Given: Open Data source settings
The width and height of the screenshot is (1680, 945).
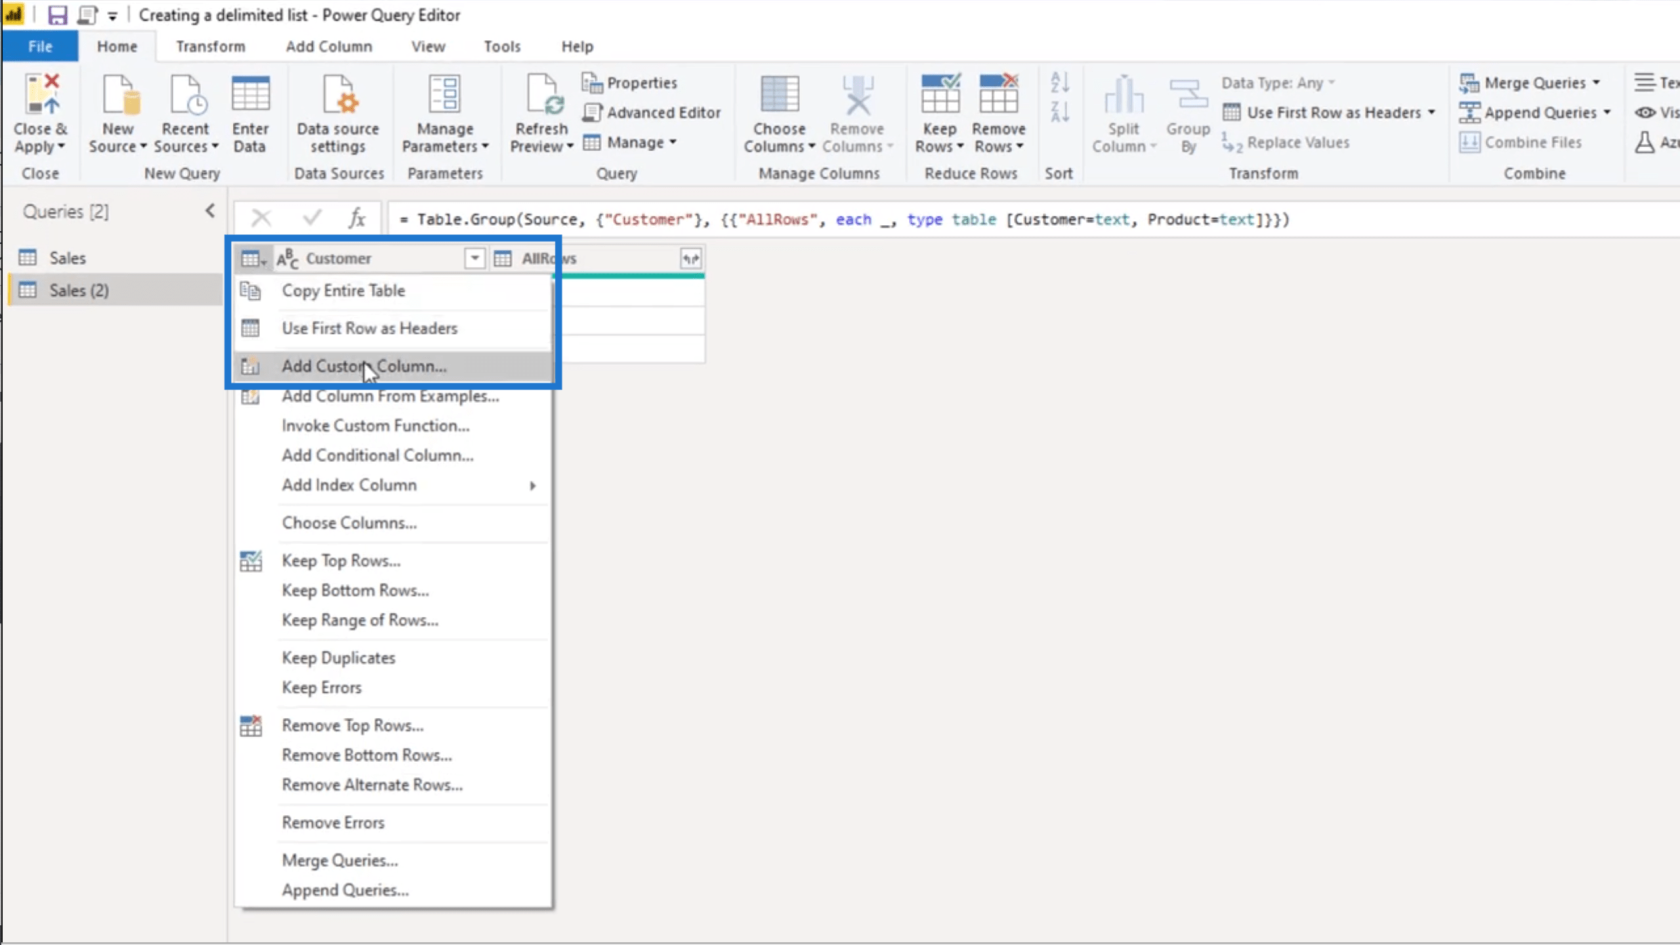Looking at the screenshot, I should (x=338, y=113).
